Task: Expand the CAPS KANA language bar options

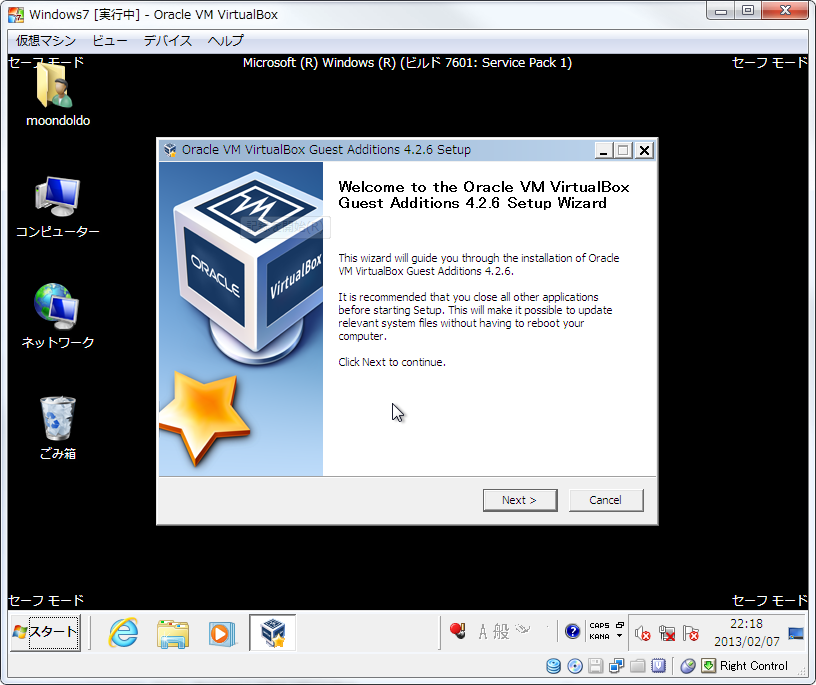Action: click(620, 636)
